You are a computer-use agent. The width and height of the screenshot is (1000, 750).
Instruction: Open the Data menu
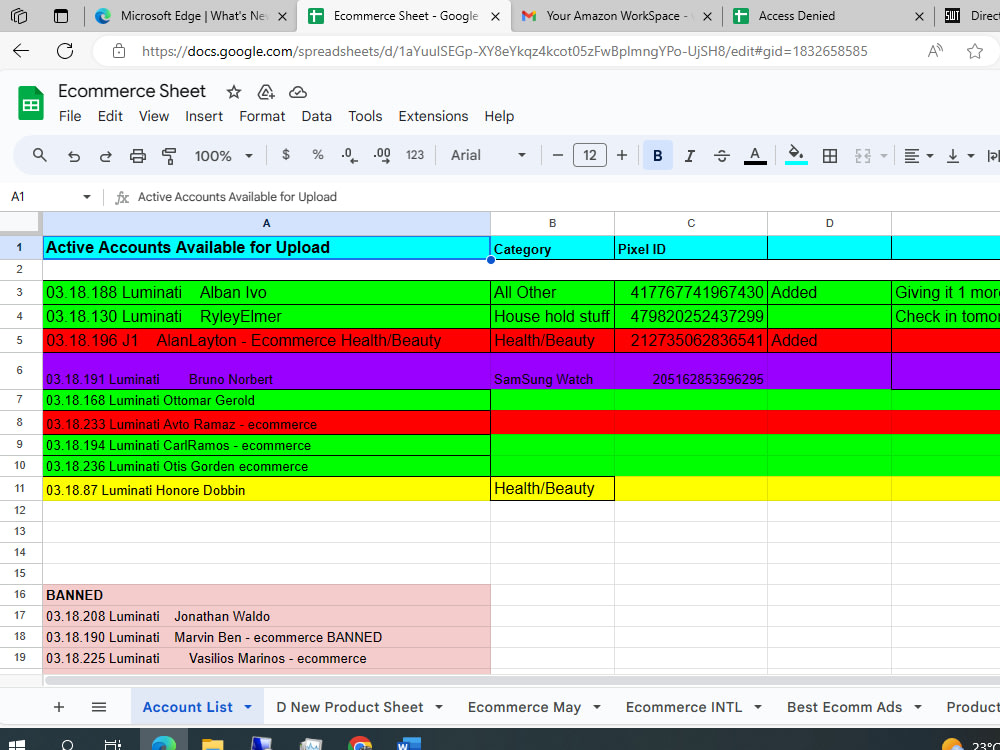click(316, 116)
